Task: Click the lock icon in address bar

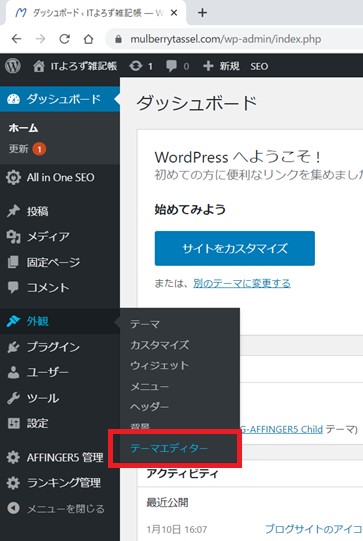Action: (118, 39)
